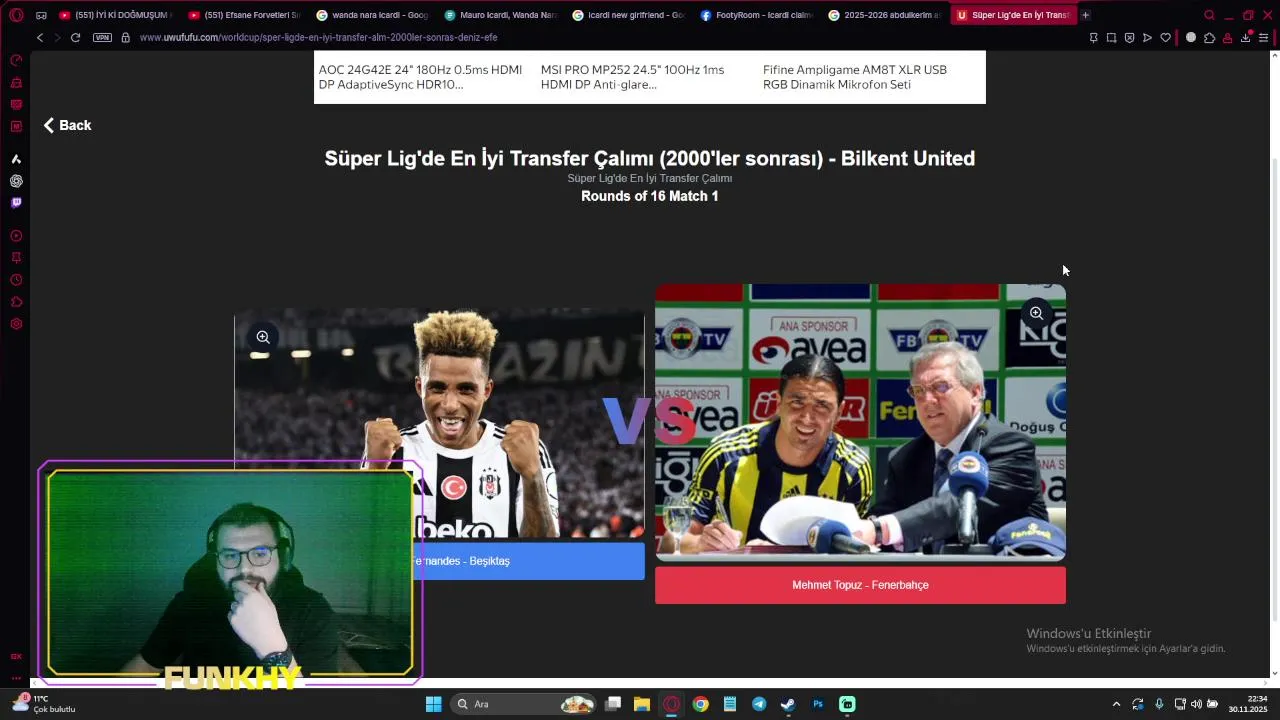Open Fifine Ampligame microphone ad
Viewport: 1280px width, 720px height.
[x=855, y=77]
